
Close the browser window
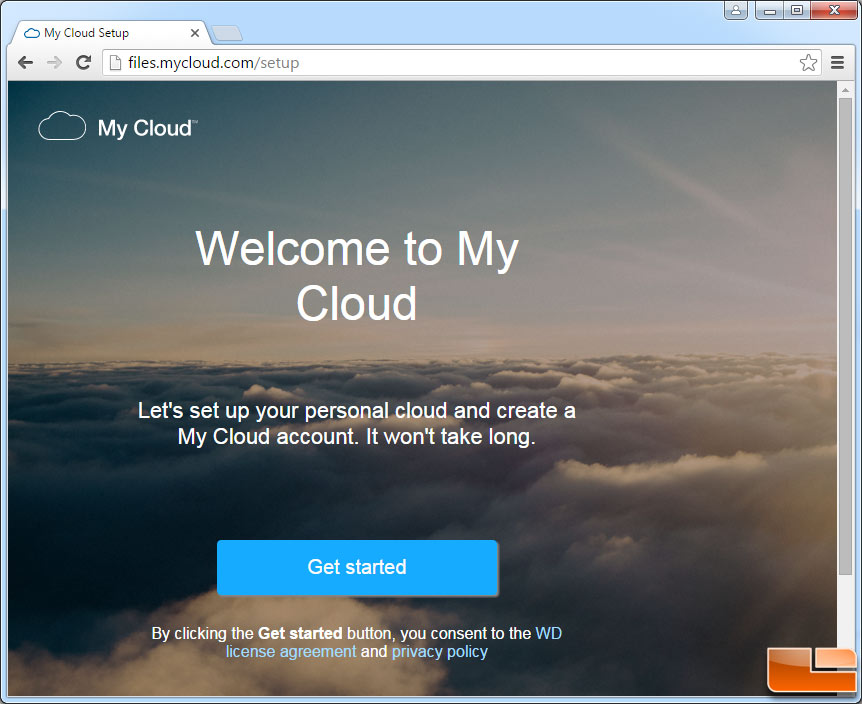[834, 10]
